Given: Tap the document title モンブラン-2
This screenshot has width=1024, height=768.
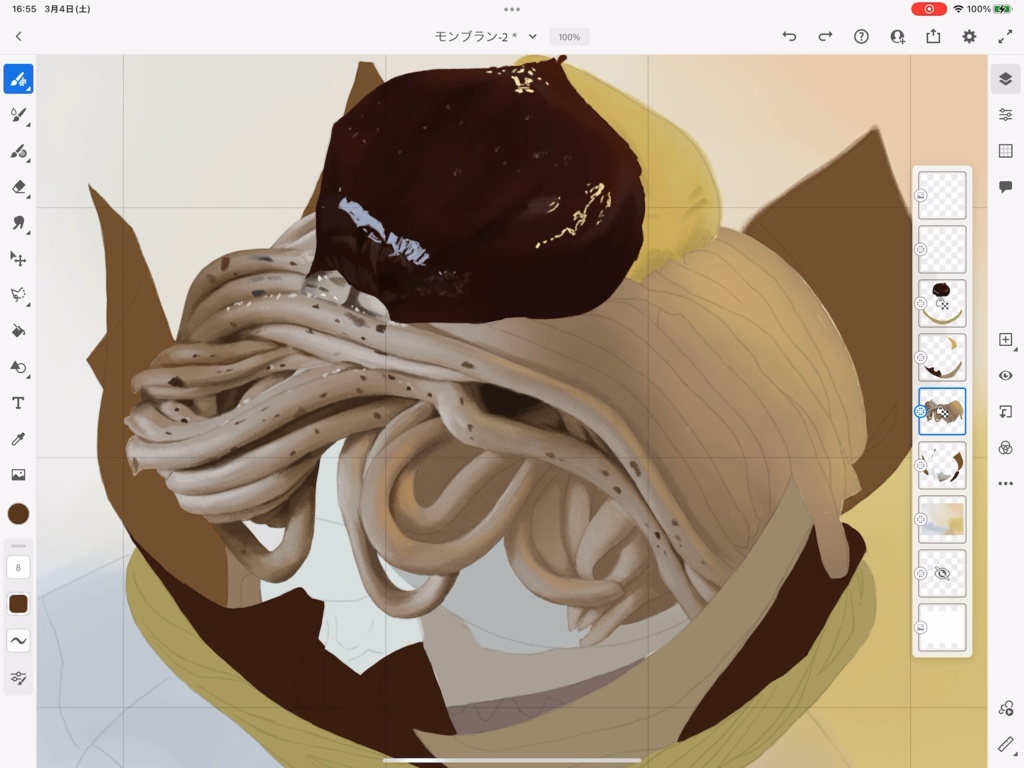Looking at the screenshot, I should pyautogui.click(x=476, y=37).
